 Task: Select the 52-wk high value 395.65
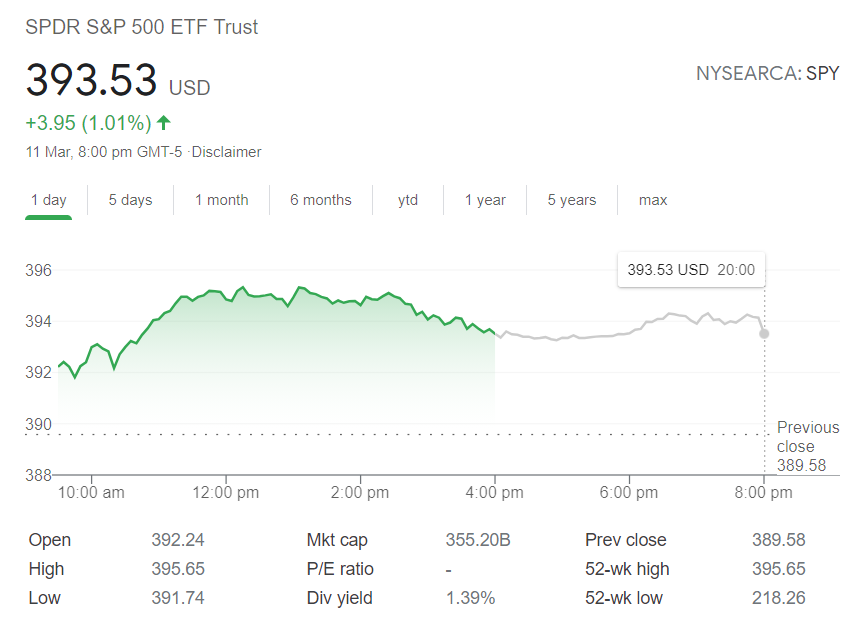779,569
